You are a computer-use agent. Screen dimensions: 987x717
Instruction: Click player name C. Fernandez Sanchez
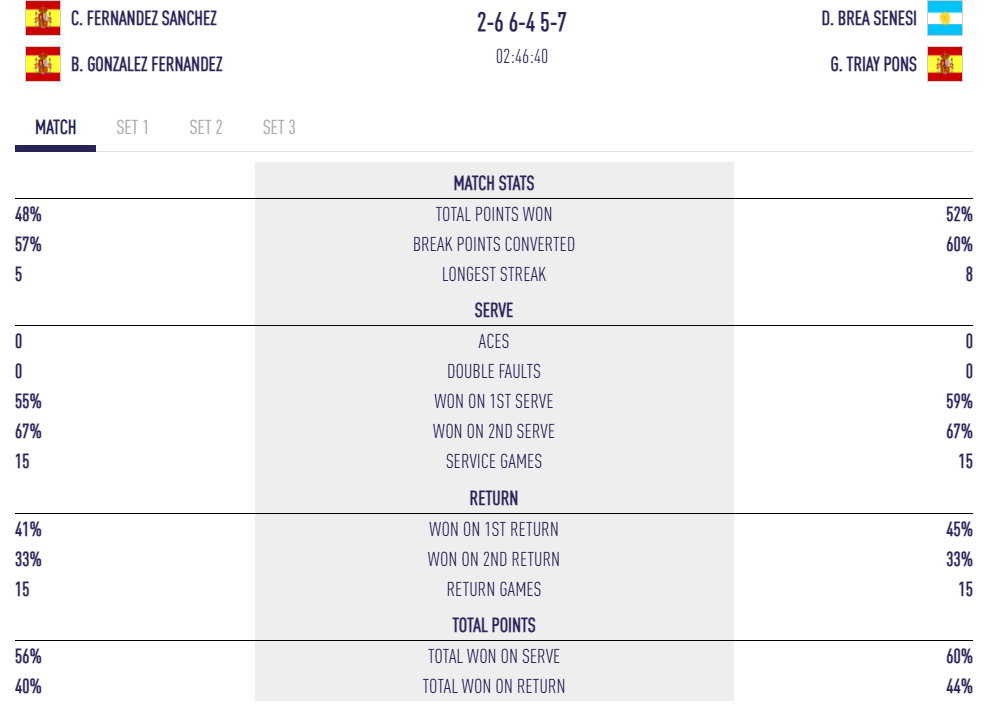pos(144,18)
